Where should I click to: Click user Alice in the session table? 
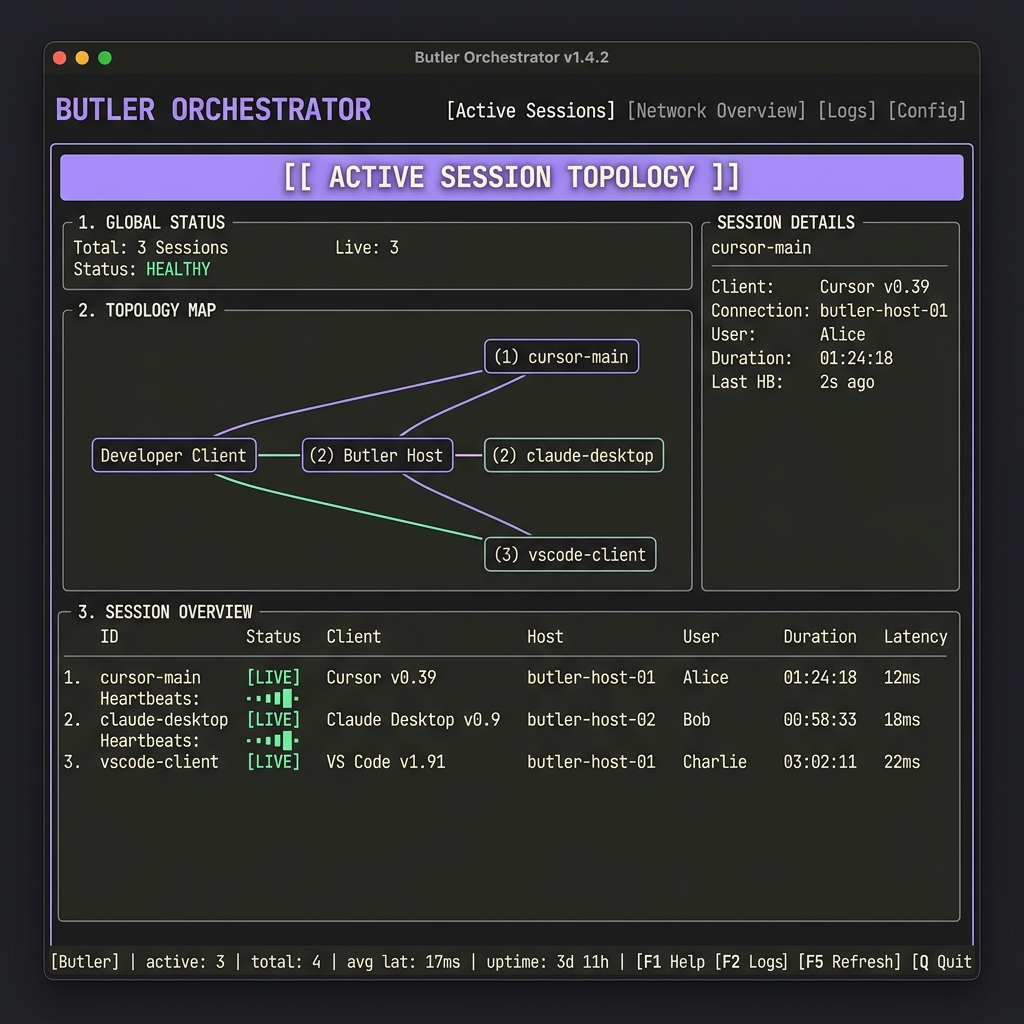pyautogui.click(x=705, y=678)
